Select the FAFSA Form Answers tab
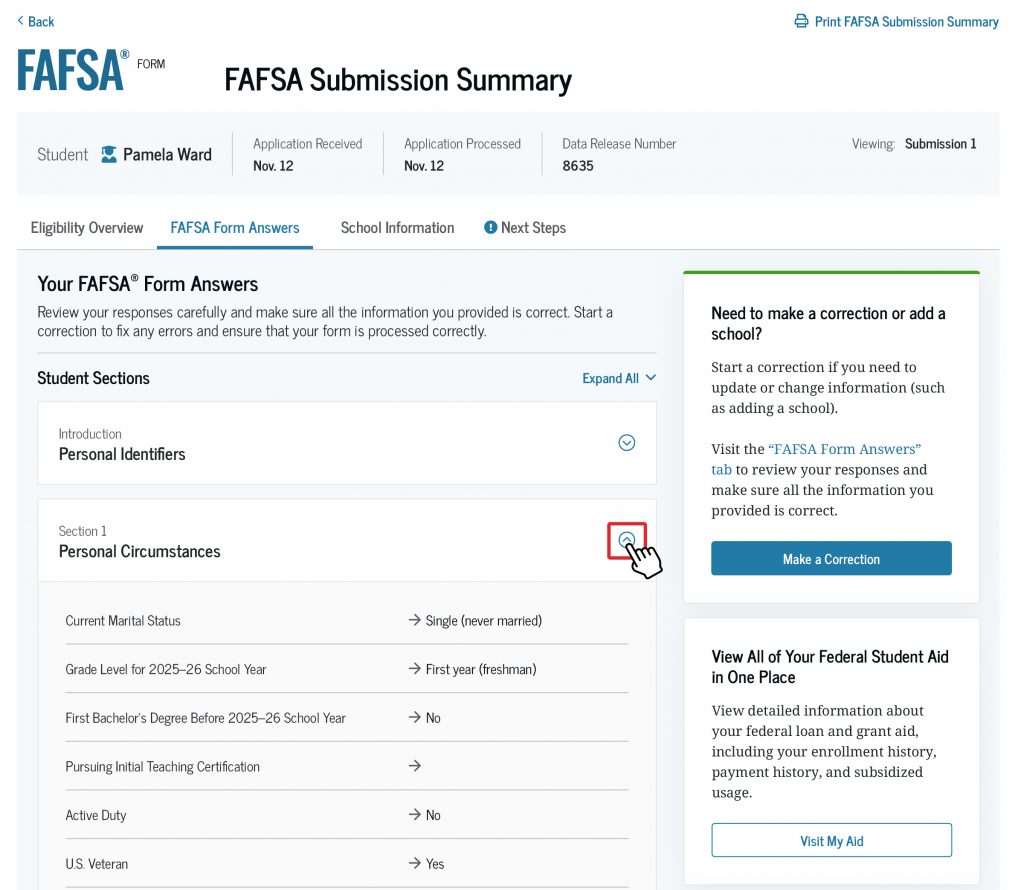This screenshot has height=890, width=1024. point(235,228)
